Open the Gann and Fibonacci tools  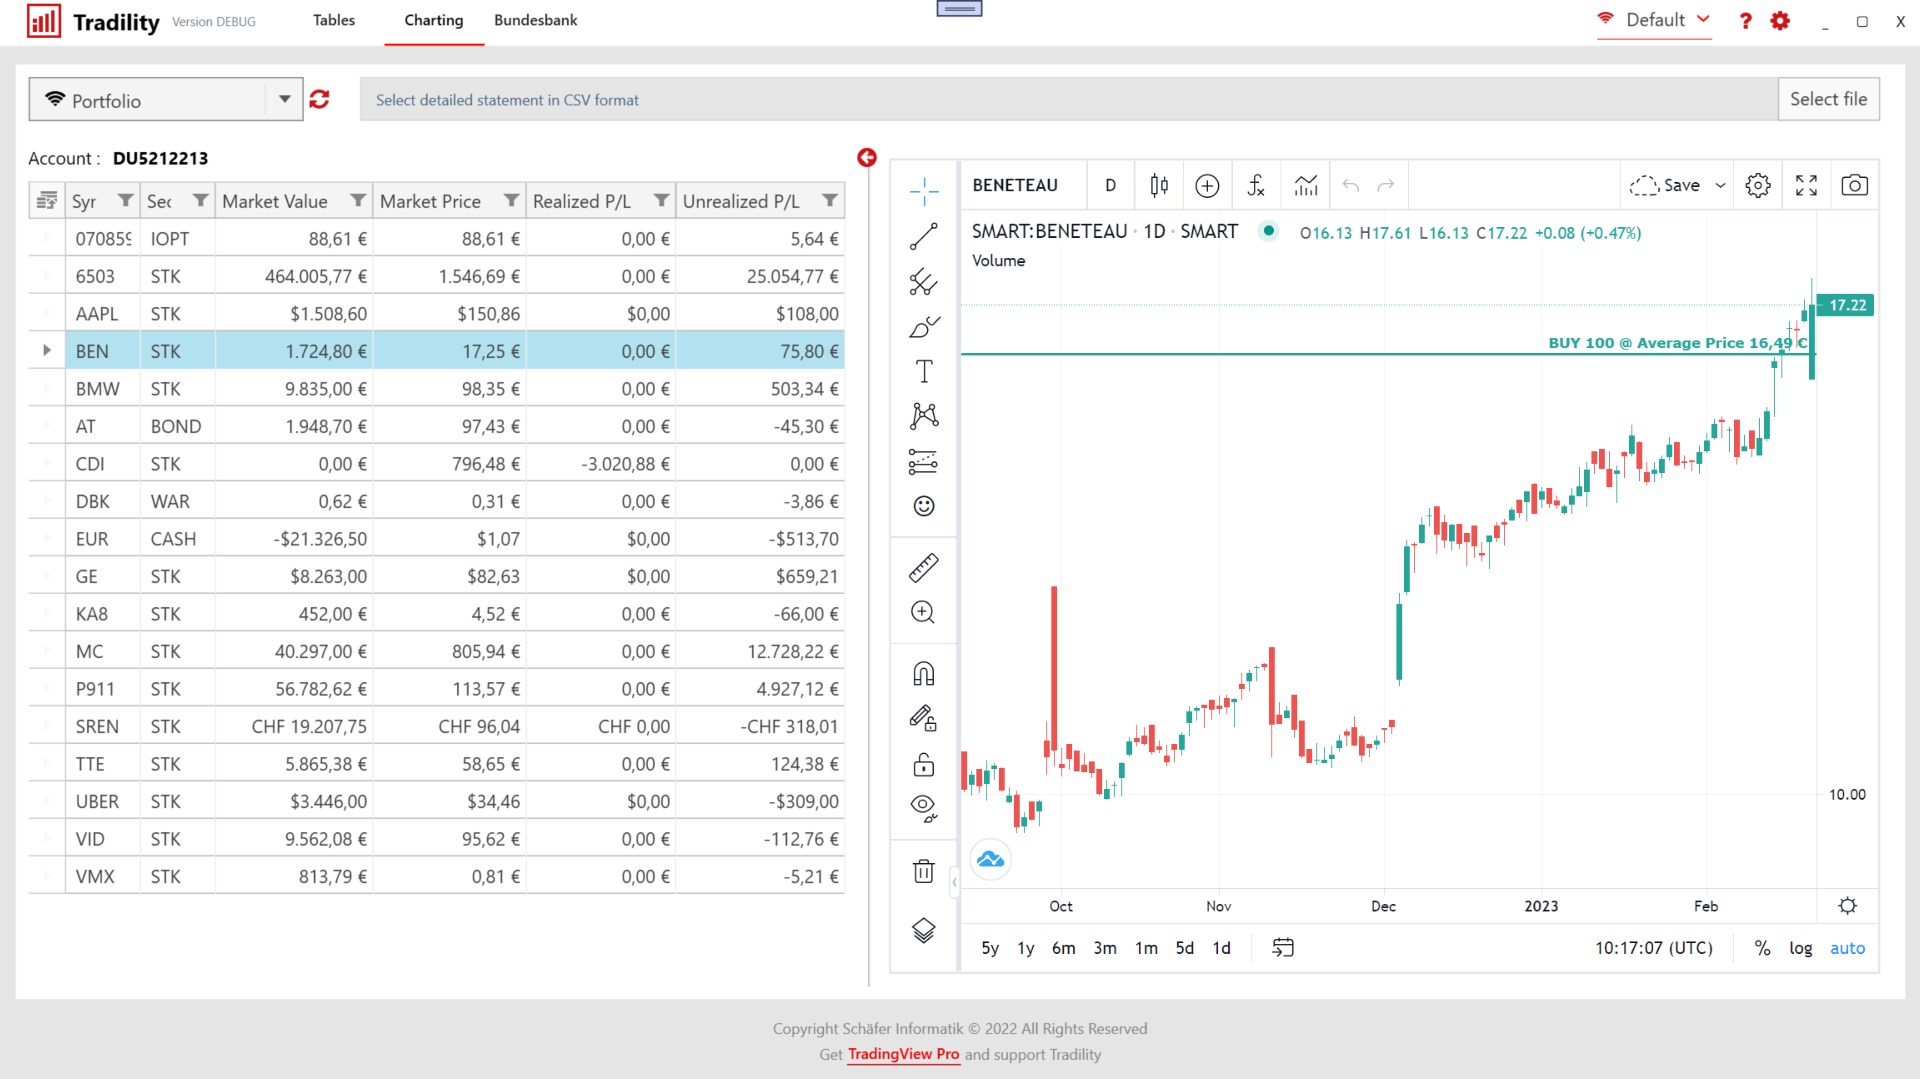[x=924, y=282]
